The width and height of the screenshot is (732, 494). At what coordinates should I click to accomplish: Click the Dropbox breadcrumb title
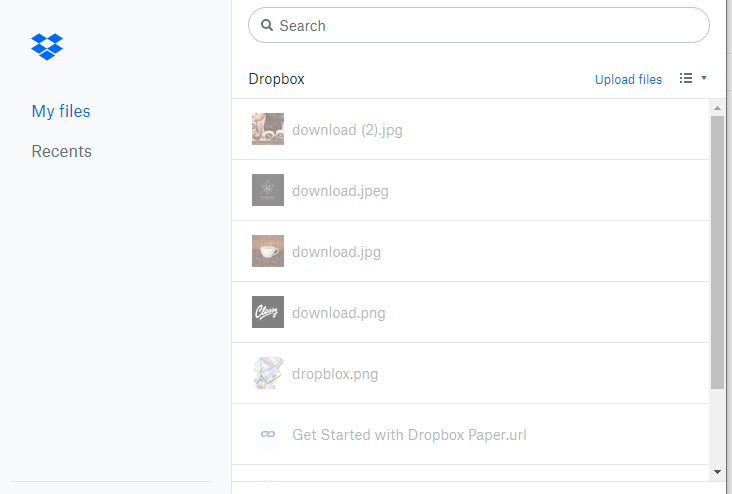pos(276,79)
